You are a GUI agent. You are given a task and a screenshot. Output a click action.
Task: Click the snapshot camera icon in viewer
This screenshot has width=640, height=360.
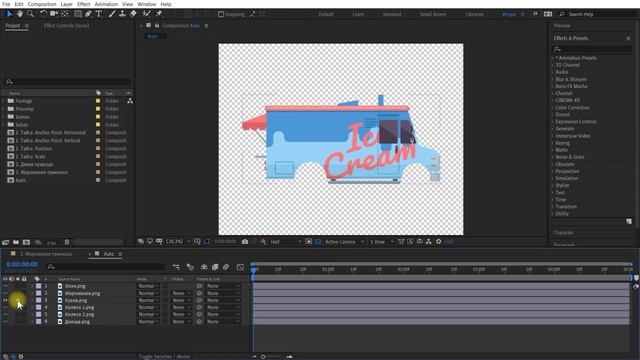pos(245,242)
